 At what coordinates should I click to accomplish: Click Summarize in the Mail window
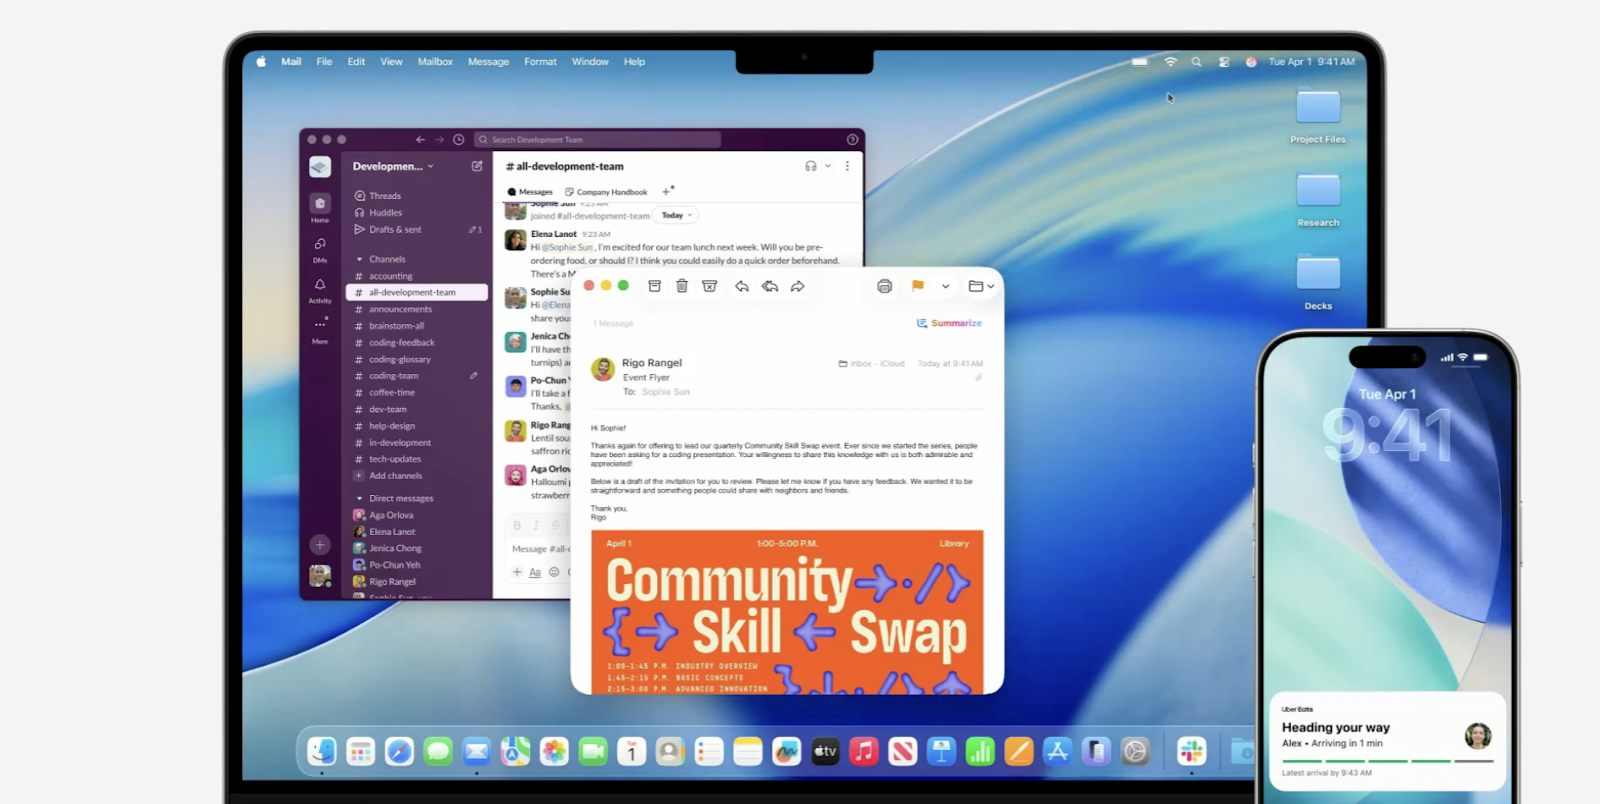click(949, 323)
